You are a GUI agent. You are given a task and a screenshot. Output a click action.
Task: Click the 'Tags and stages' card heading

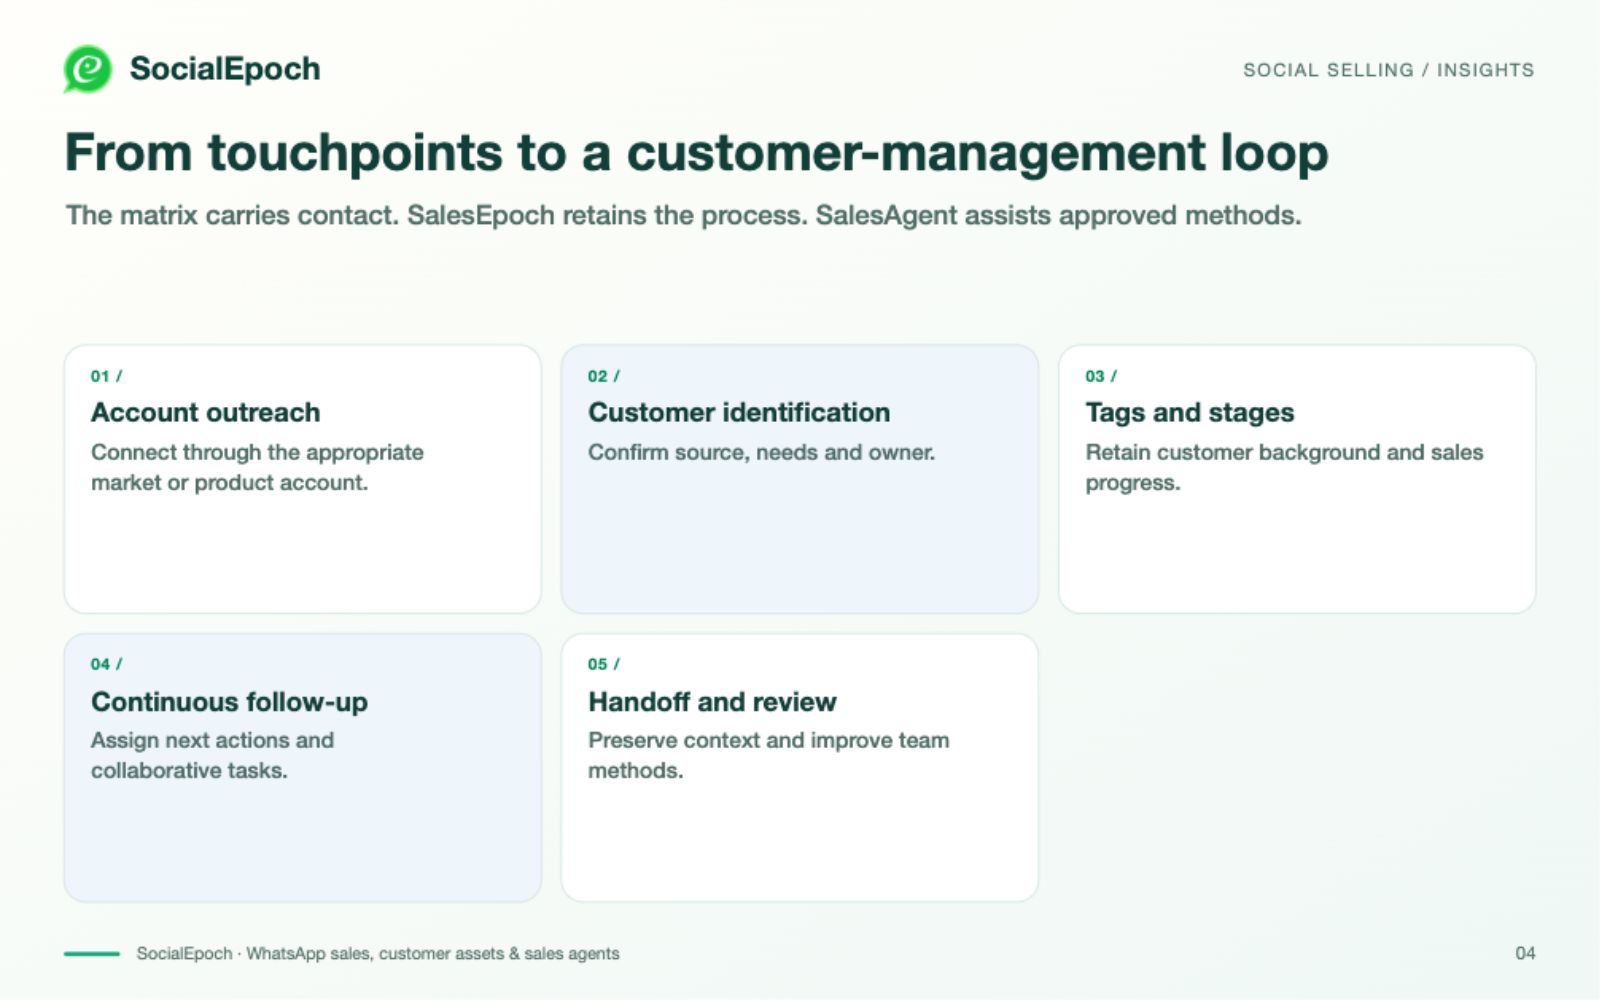point(1190,412)
